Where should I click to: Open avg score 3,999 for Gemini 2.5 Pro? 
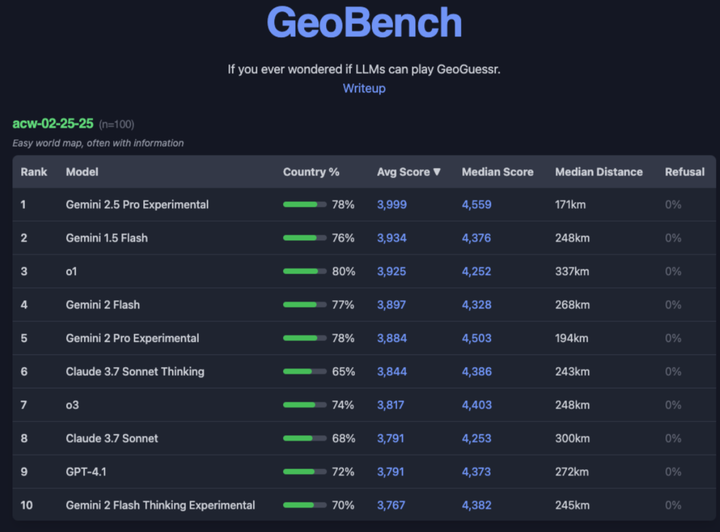(392, 205)
